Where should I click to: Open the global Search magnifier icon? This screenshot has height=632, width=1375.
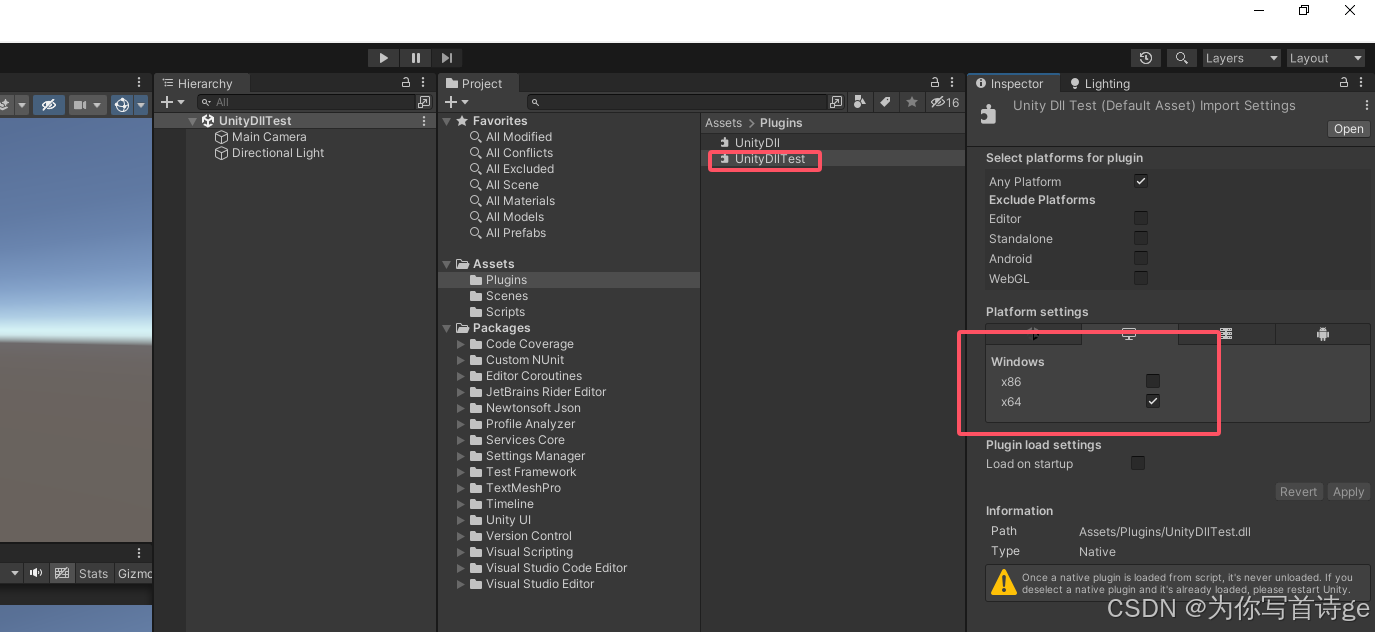pos(1181,58)
